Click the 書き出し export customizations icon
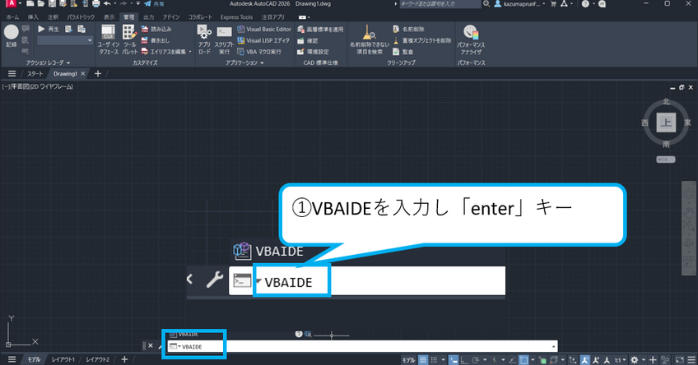Viewport: 698px width, 365px height. point(155,41)
